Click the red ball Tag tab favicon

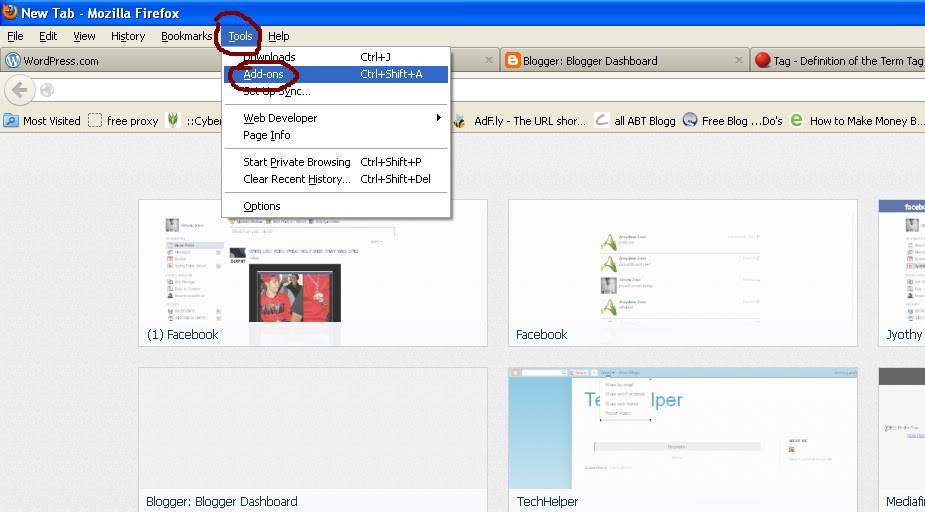(762, 60)
